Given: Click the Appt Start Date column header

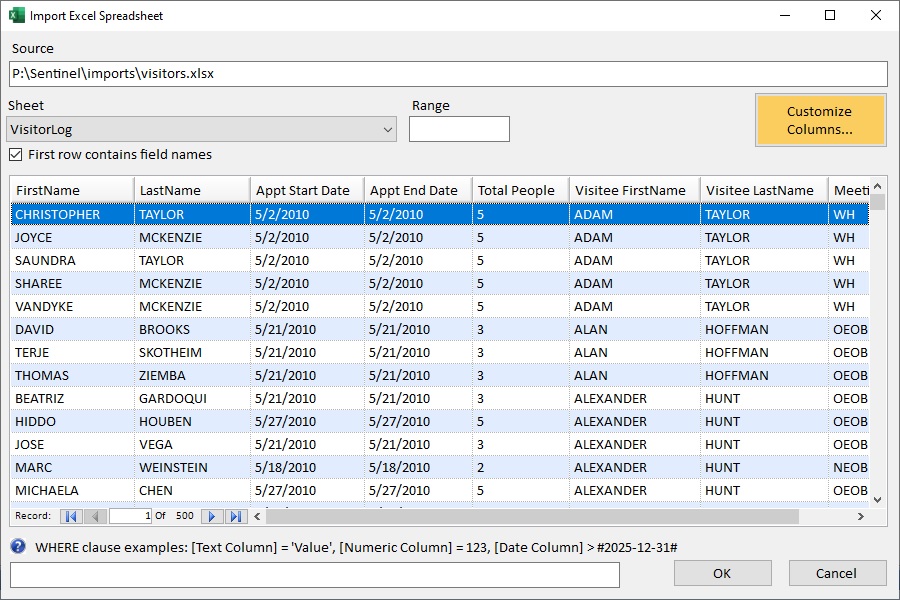Looking at the screenshot, I should (307, 191).
